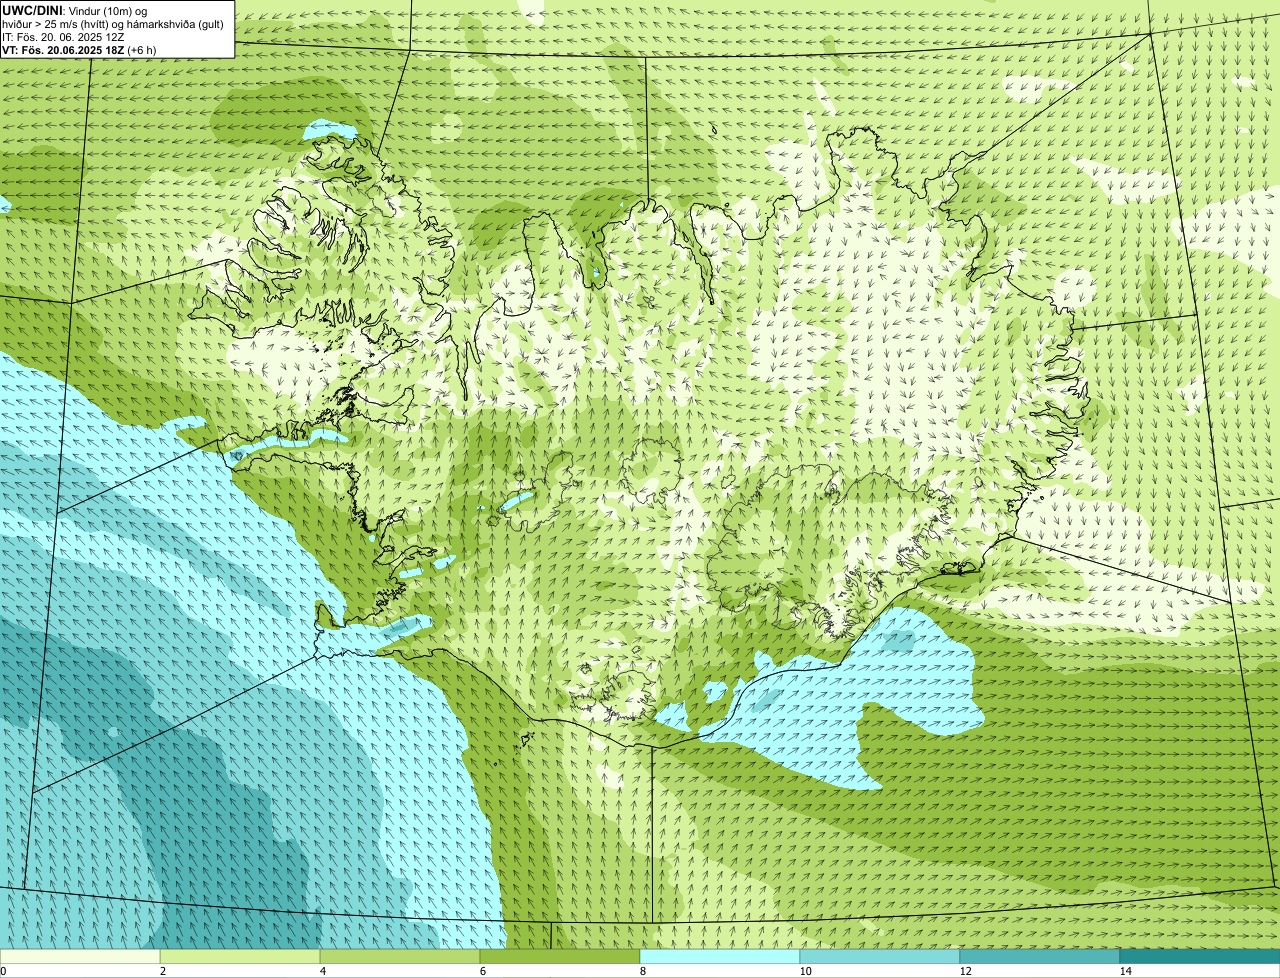1280x978 pixels.
Task: Click the "IT: Fös. 20. 06. 2025 12Z" line
Action: (x=64, y=36)
